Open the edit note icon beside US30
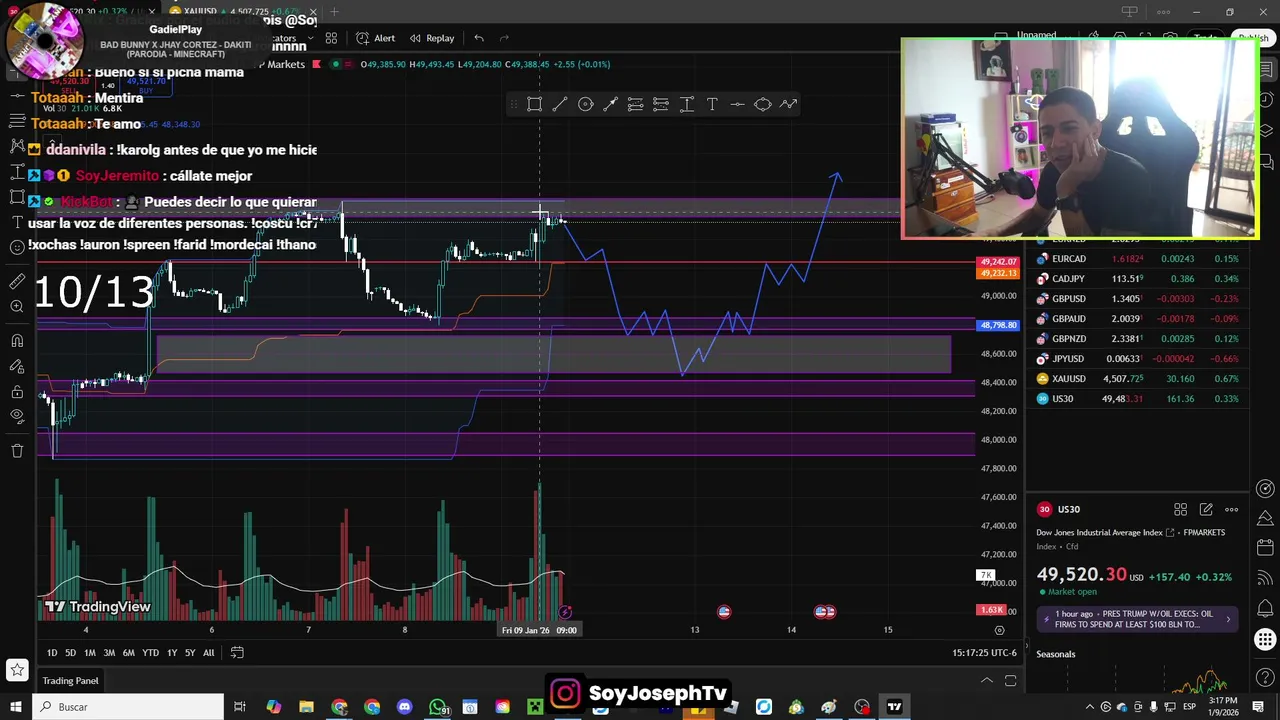This screenshot has height=720, width=1280. pos(1206,510)
